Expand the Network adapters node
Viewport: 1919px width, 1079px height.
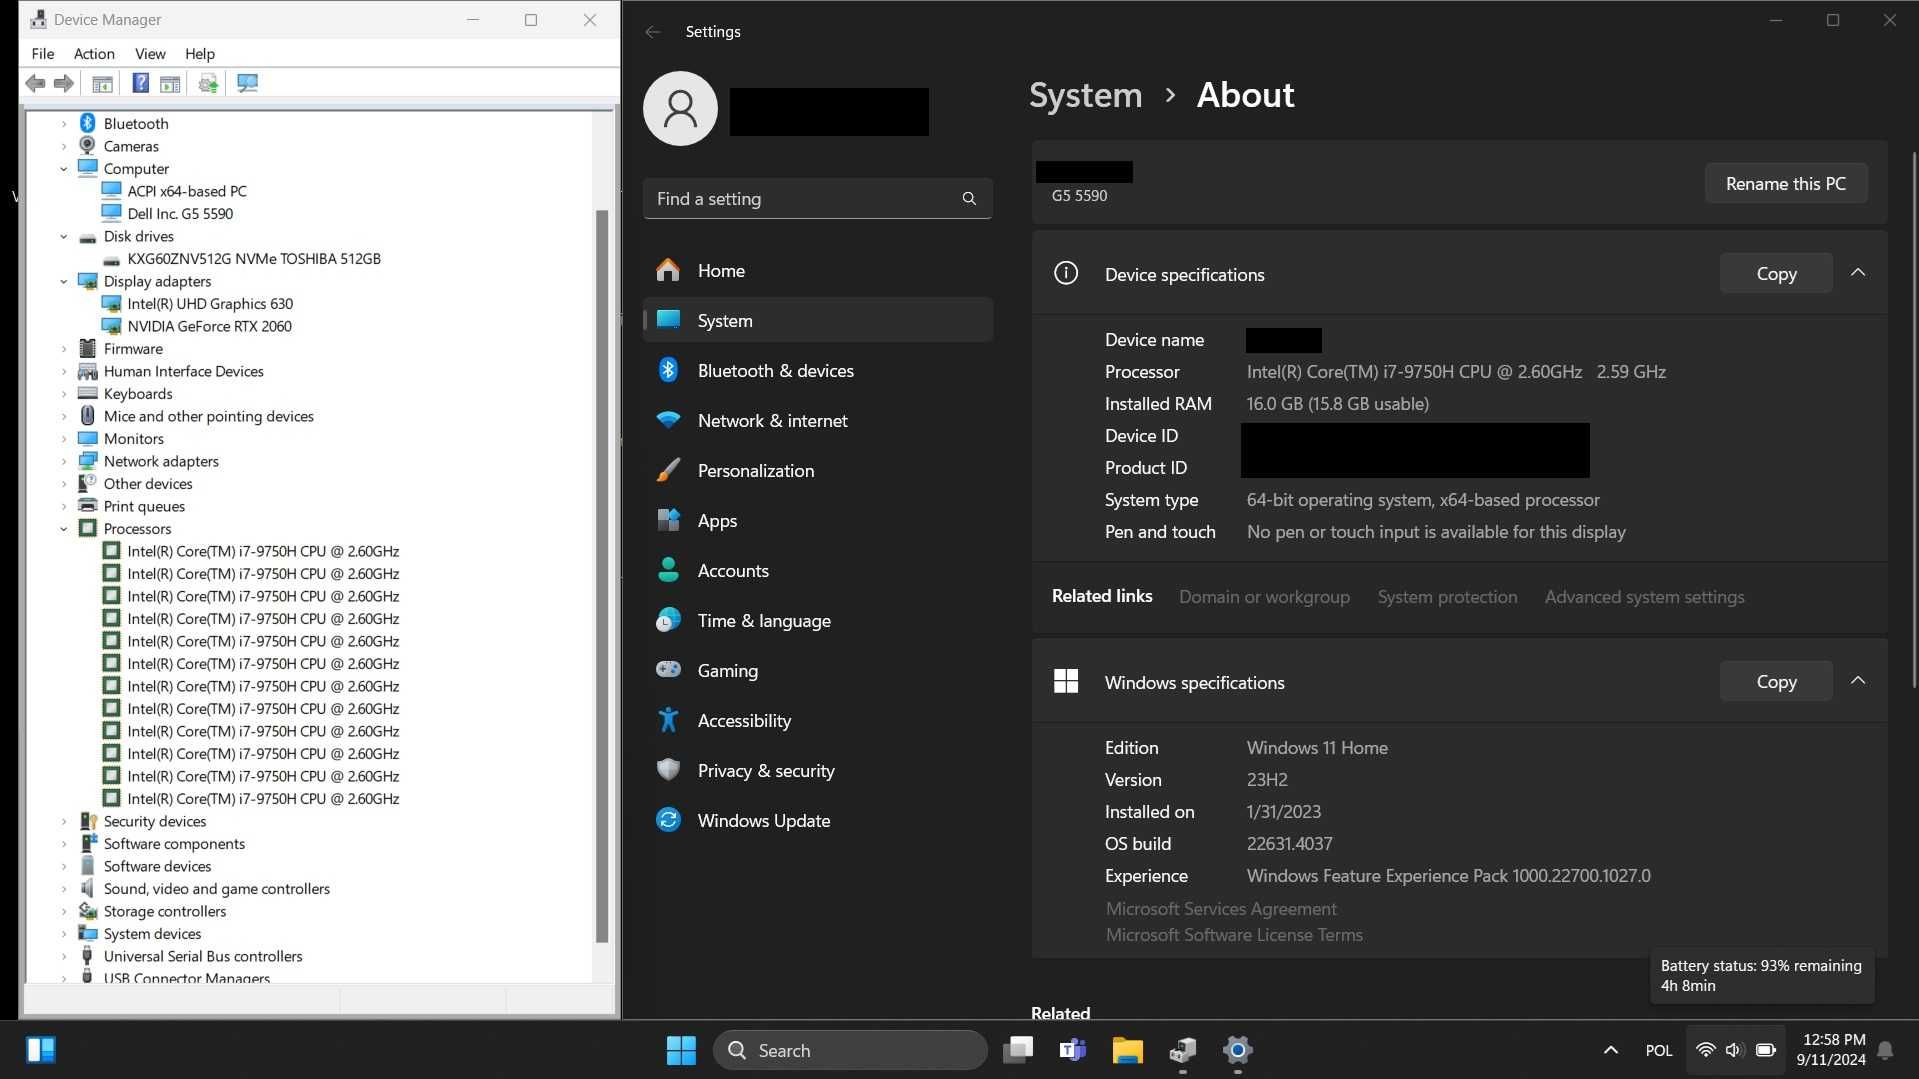[64, 461]
